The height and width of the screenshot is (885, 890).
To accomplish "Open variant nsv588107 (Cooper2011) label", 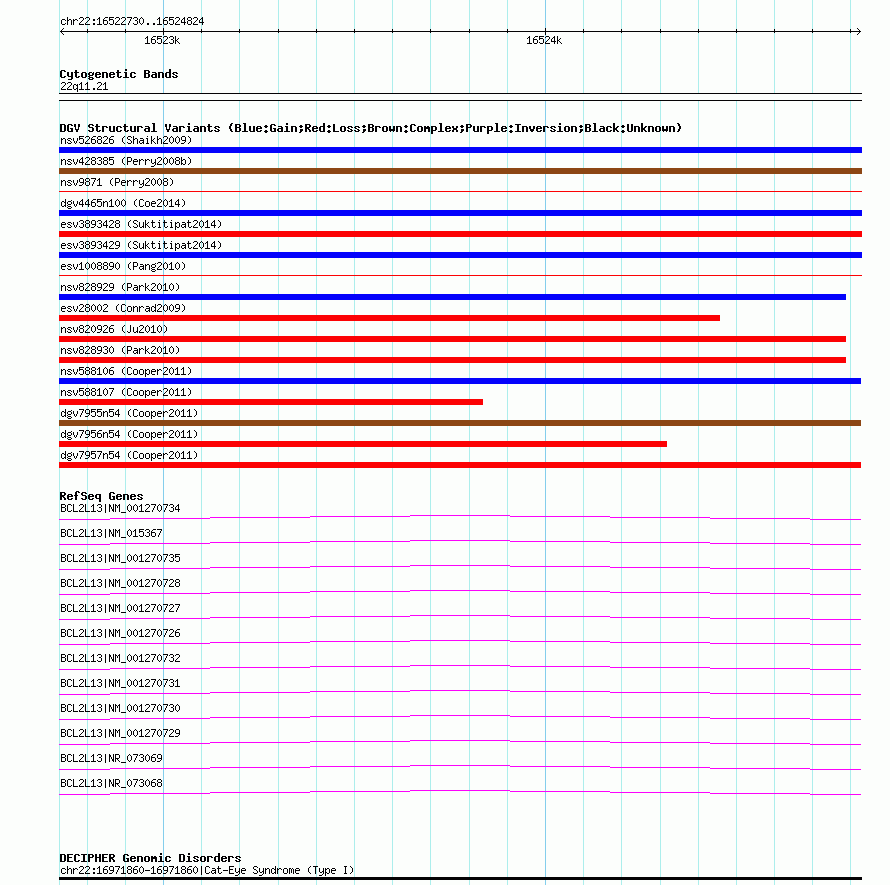I will (126, 392).
